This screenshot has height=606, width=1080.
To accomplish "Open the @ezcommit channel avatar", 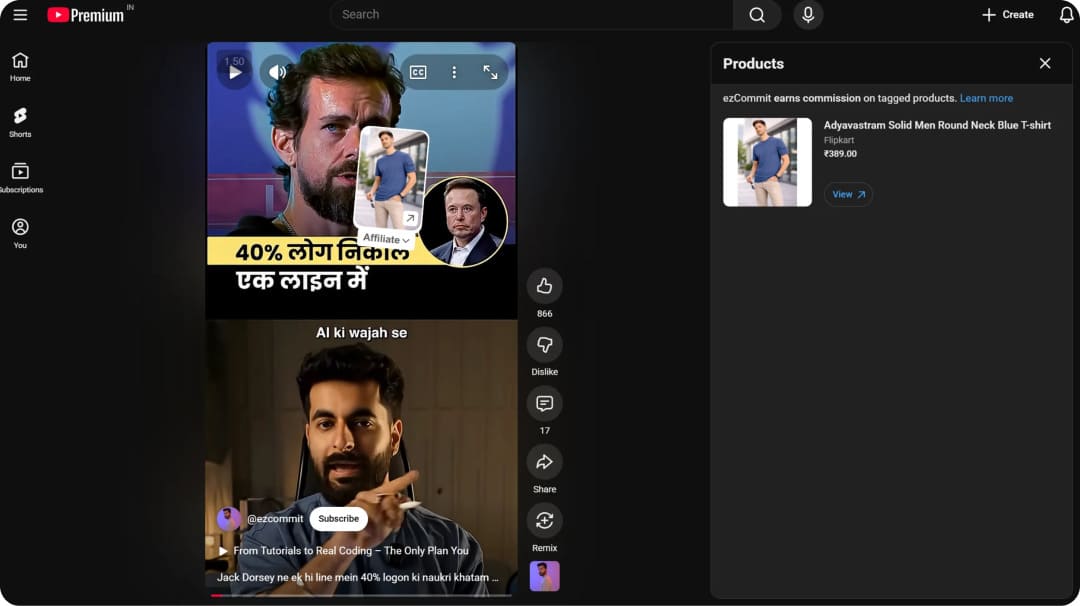I will coord(229,519).
